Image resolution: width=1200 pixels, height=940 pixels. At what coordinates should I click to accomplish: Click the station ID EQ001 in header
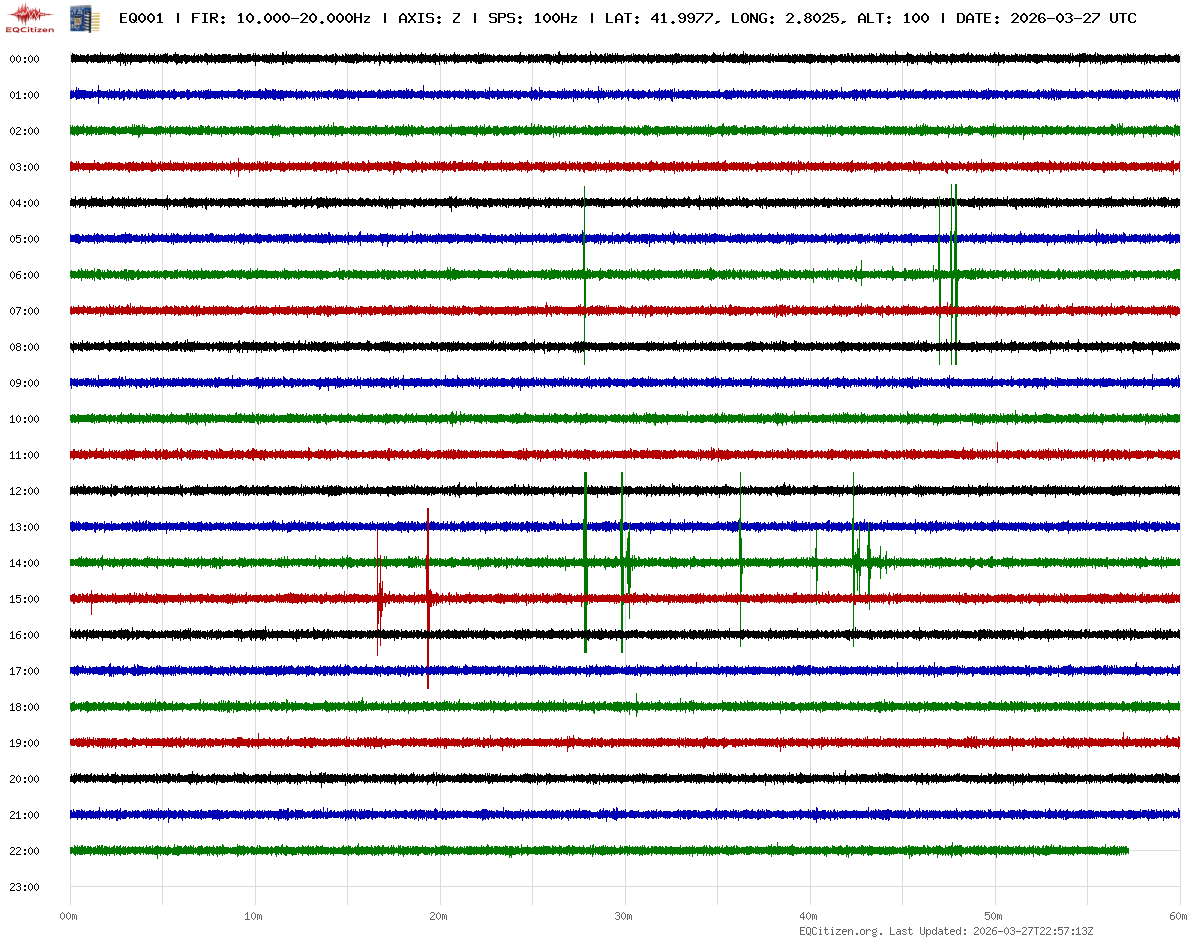pyautogui.click(x=141, y=18)
